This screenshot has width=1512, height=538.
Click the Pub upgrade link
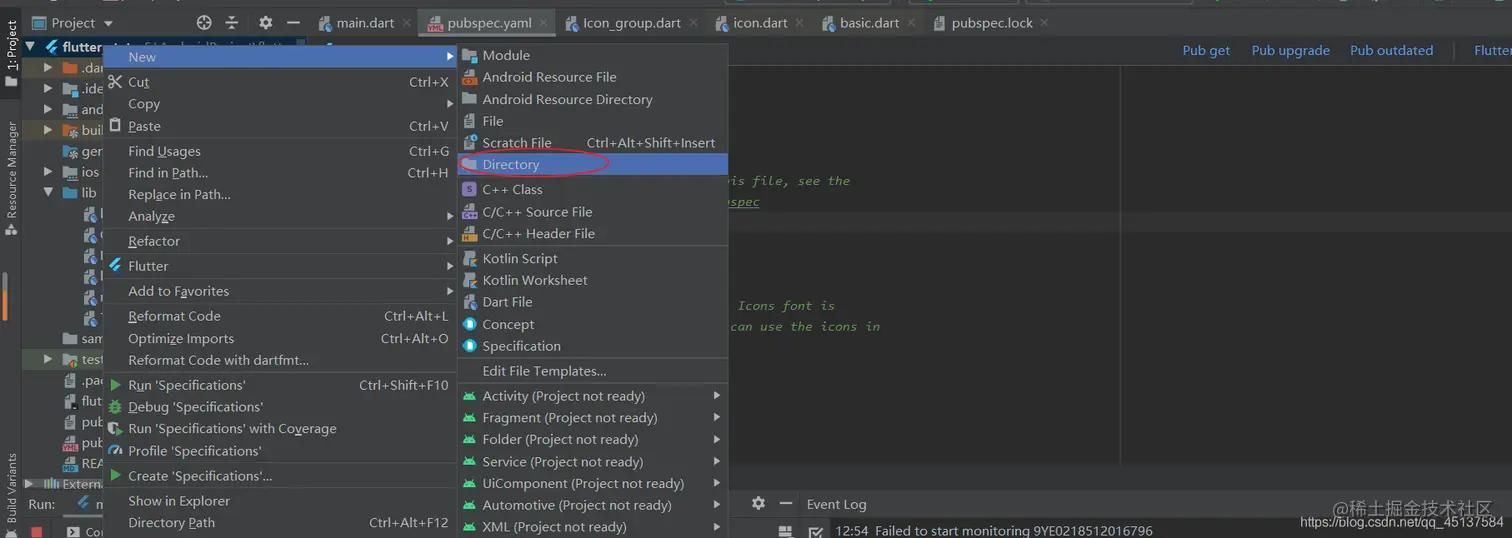coord(1290,50)
